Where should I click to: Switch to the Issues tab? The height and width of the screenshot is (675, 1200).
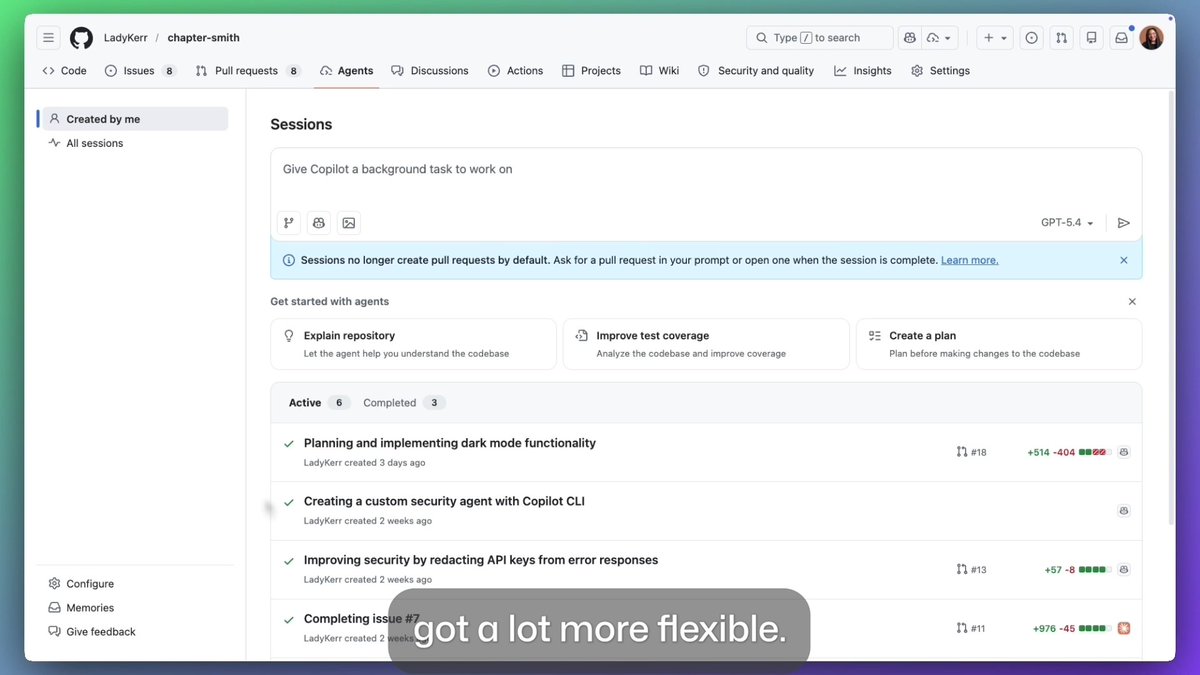pyautogui.click(x=141, y=71)
